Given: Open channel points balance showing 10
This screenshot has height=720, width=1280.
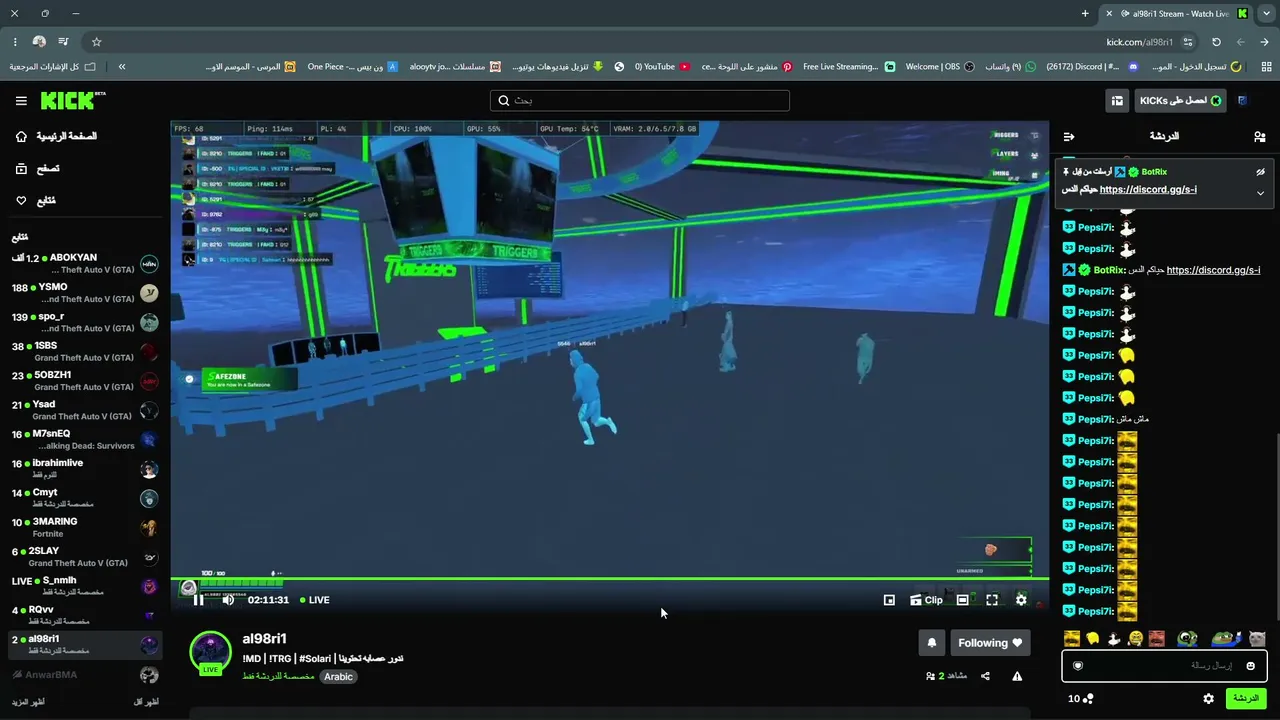Looking at the screenshot, I should coord(1081,698).
